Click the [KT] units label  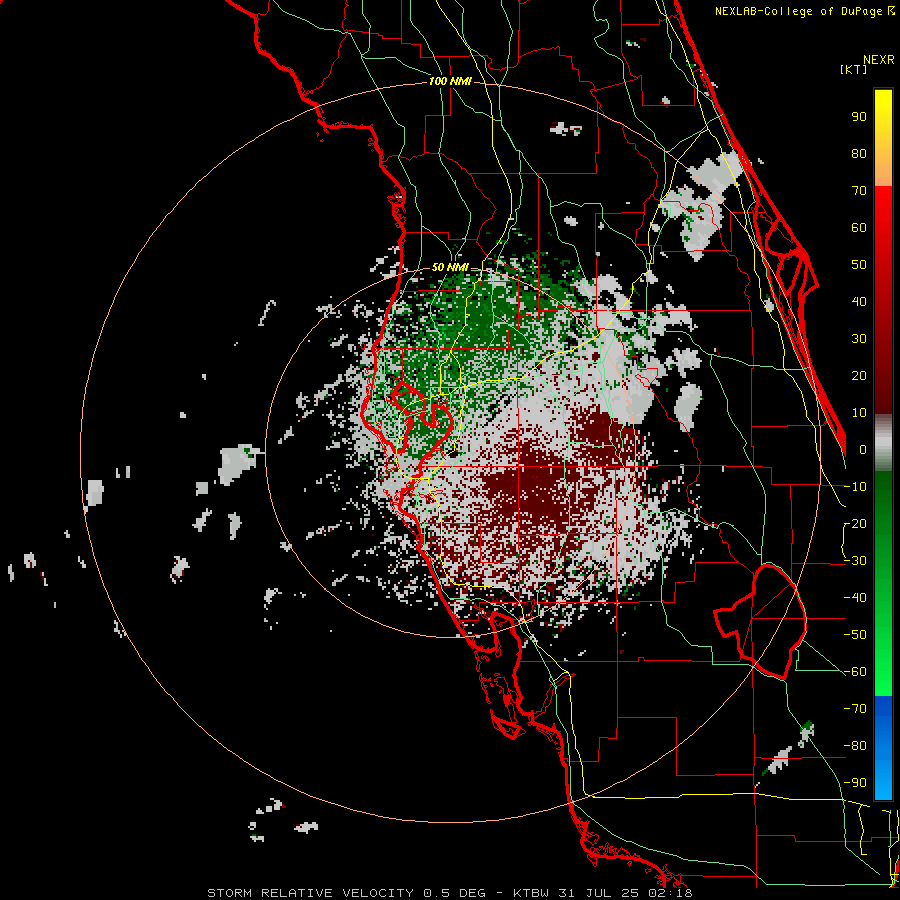[x=854, y=69]
